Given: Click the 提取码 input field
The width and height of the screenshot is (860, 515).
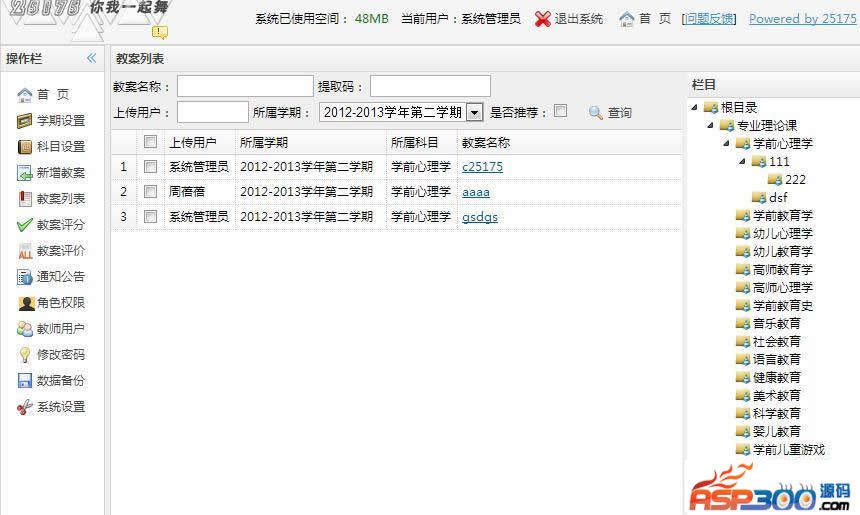Looking at the screenshot, I should click(430, 86).
